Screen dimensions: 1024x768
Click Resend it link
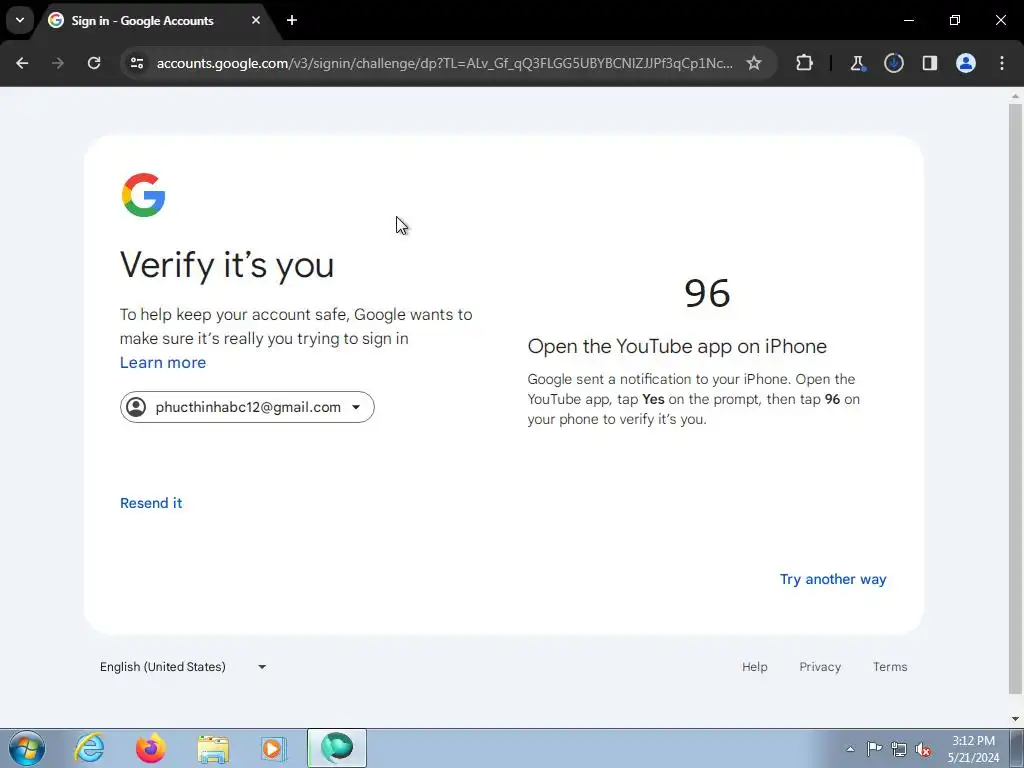click(x=151, y=503)
